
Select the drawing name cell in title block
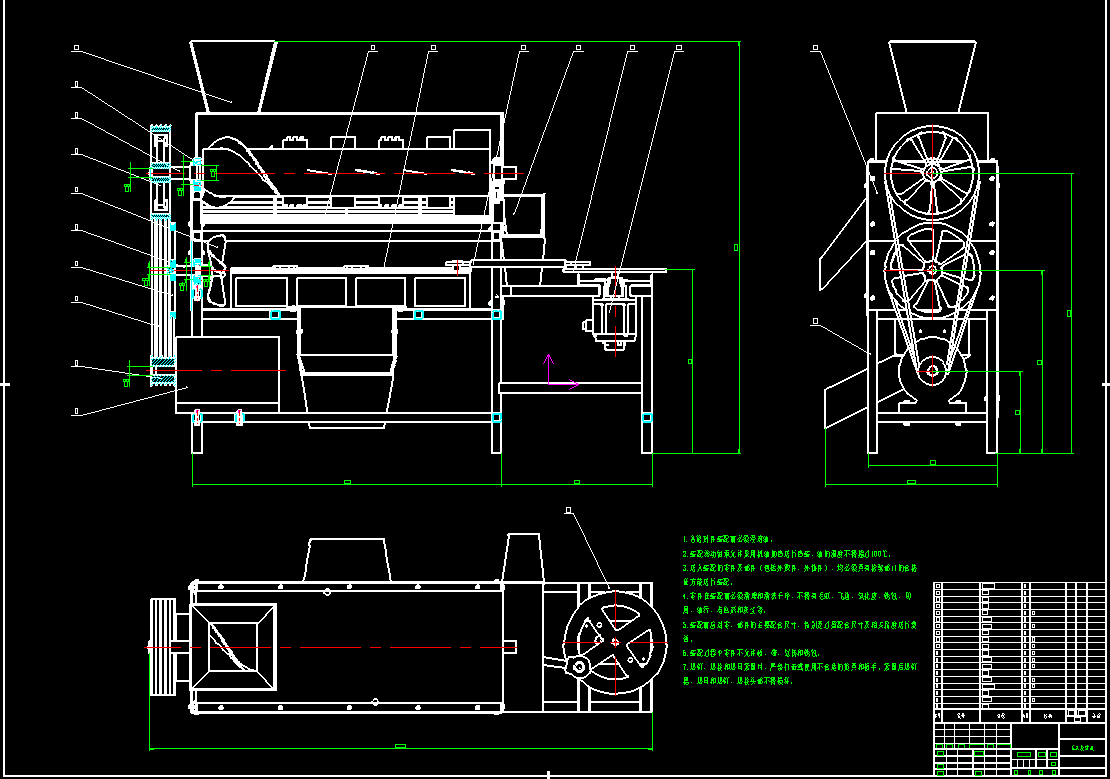tap(1082, 748)
